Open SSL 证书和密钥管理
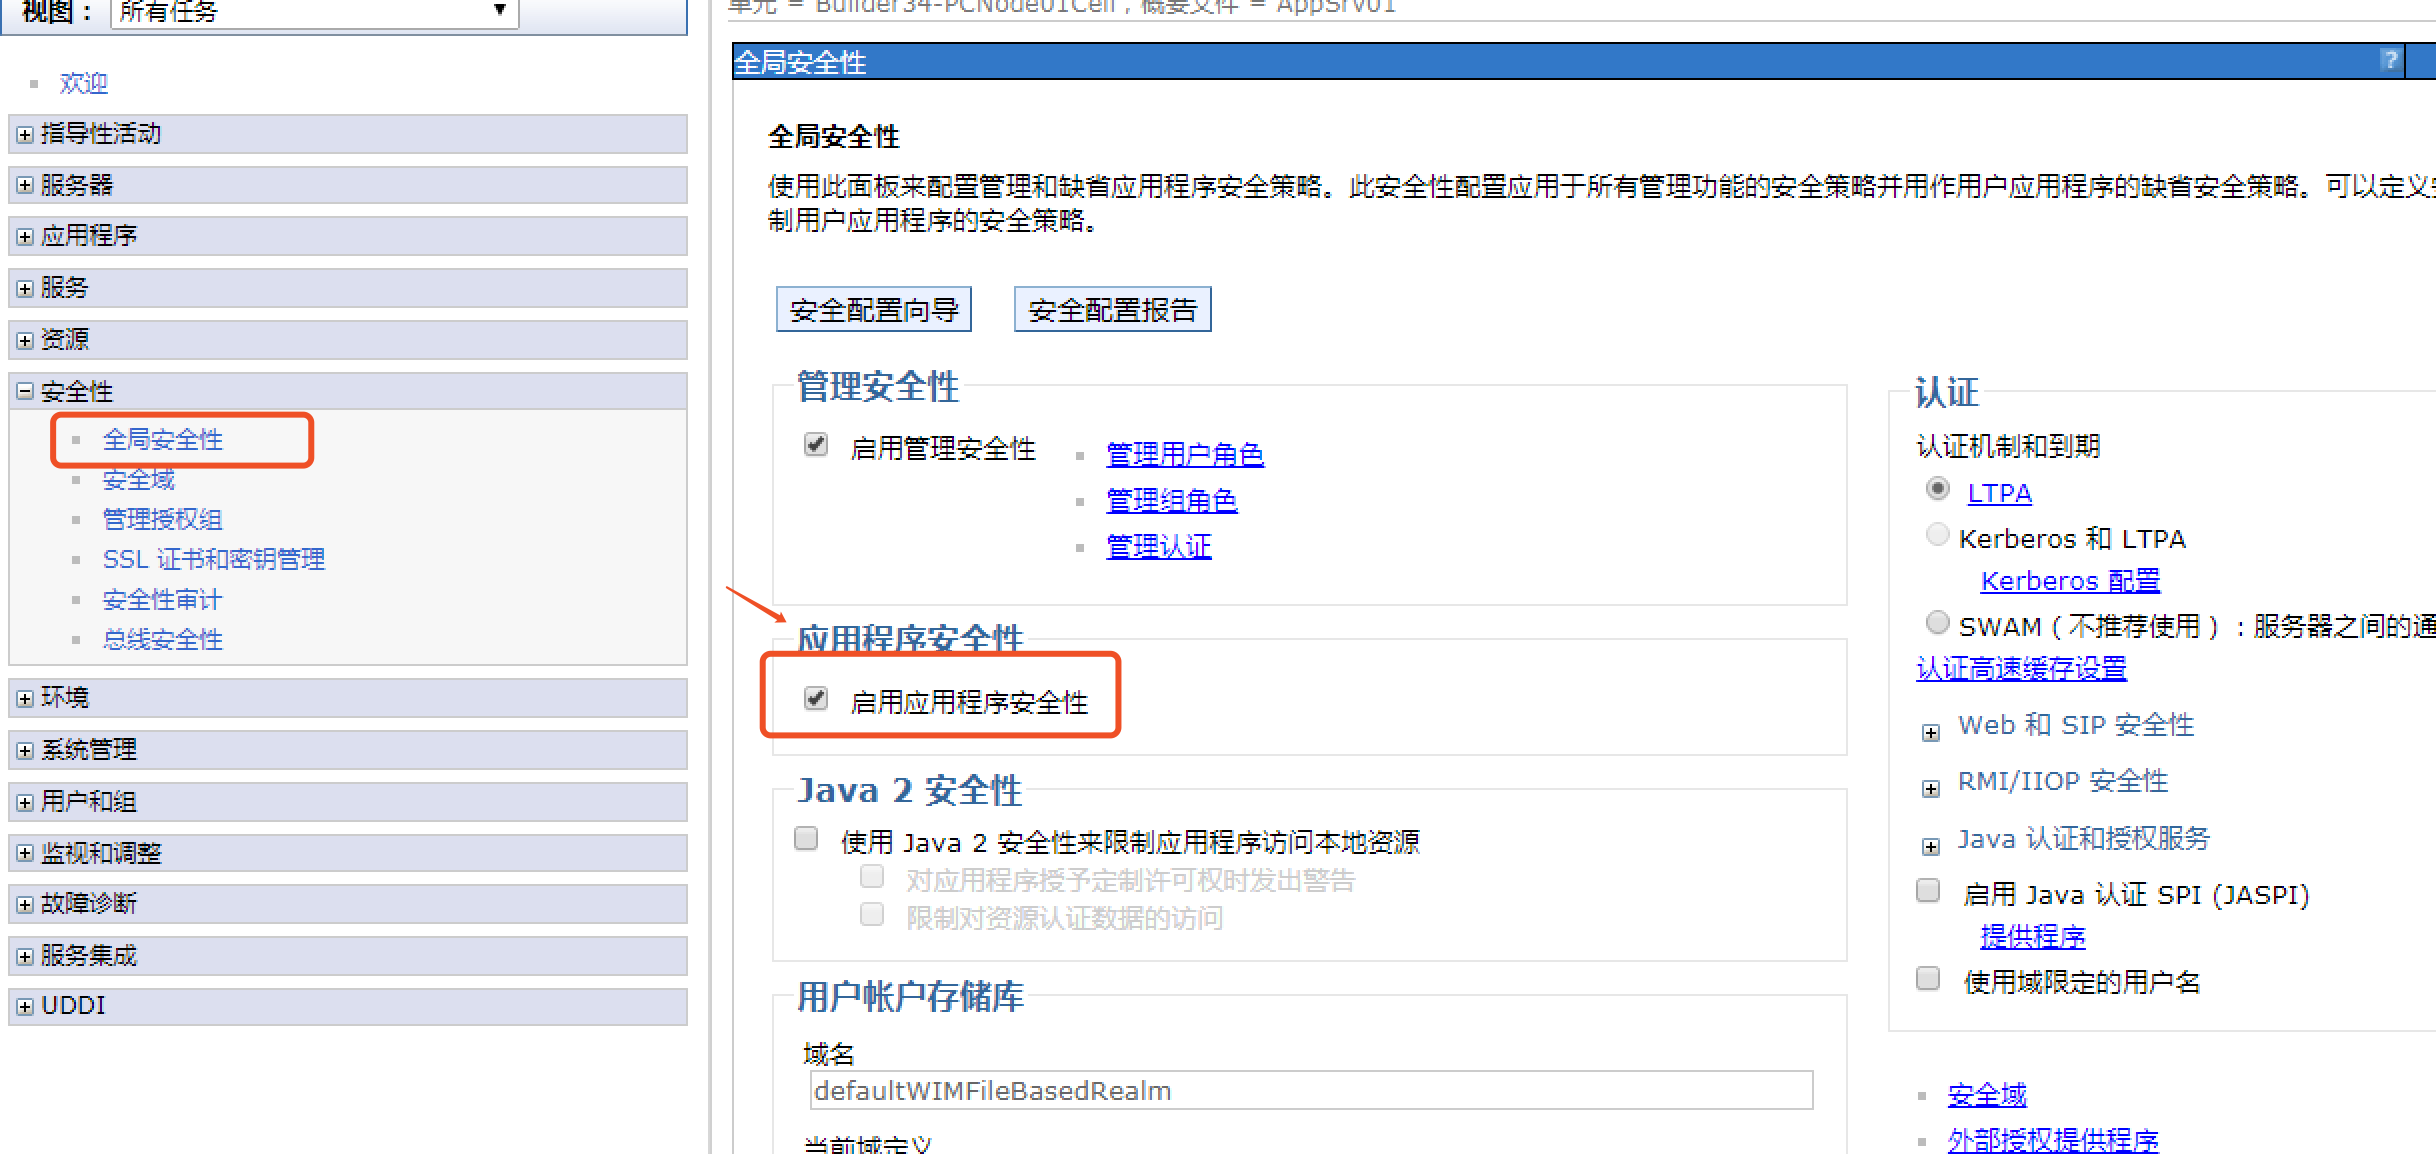 [214, 560]
